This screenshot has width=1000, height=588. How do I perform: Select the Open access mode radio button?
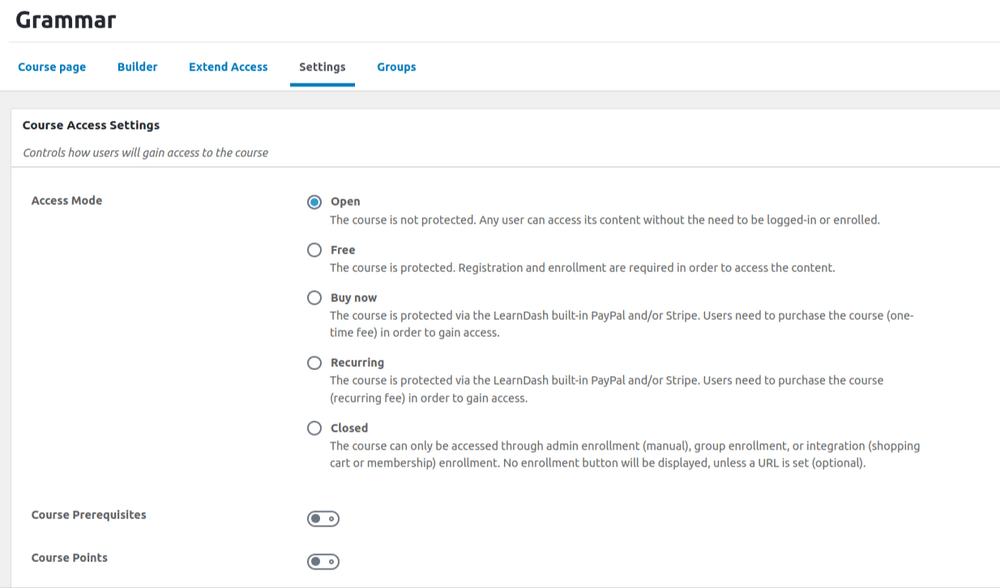(315, 202)
